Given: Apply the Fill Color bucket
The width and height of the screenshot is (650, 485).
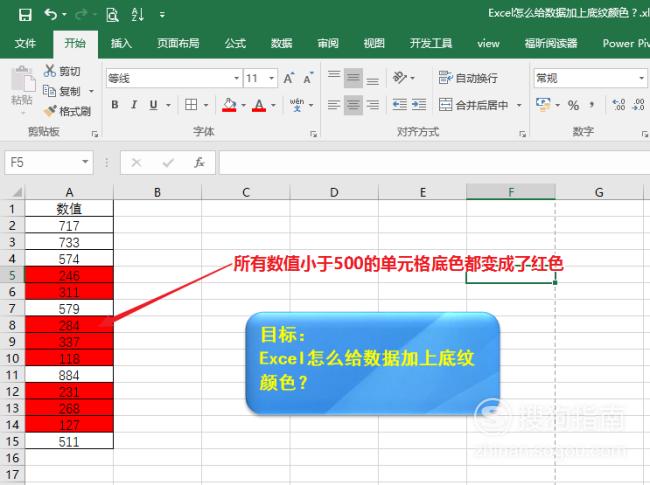Looking at the screenshot, I should pyautogui.click(x=229, y=105).
